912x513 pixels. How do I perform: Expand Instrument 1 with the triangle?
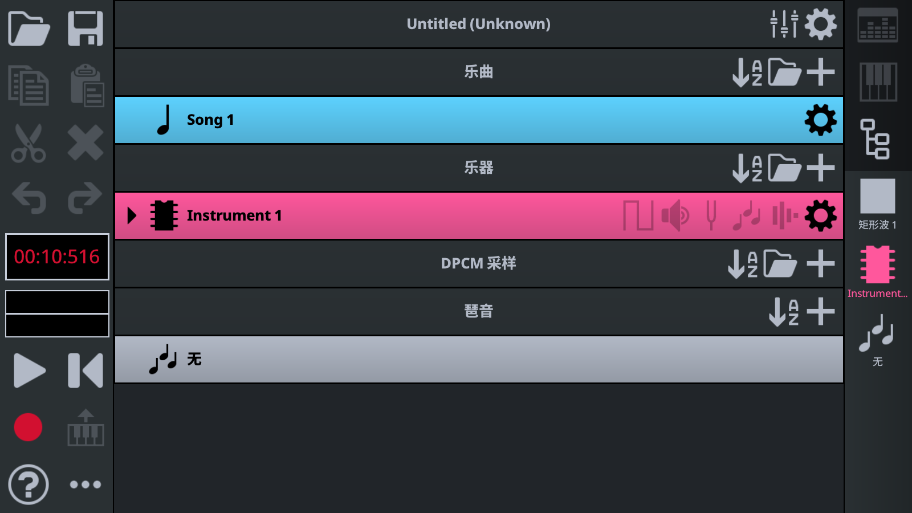[132, 216]
